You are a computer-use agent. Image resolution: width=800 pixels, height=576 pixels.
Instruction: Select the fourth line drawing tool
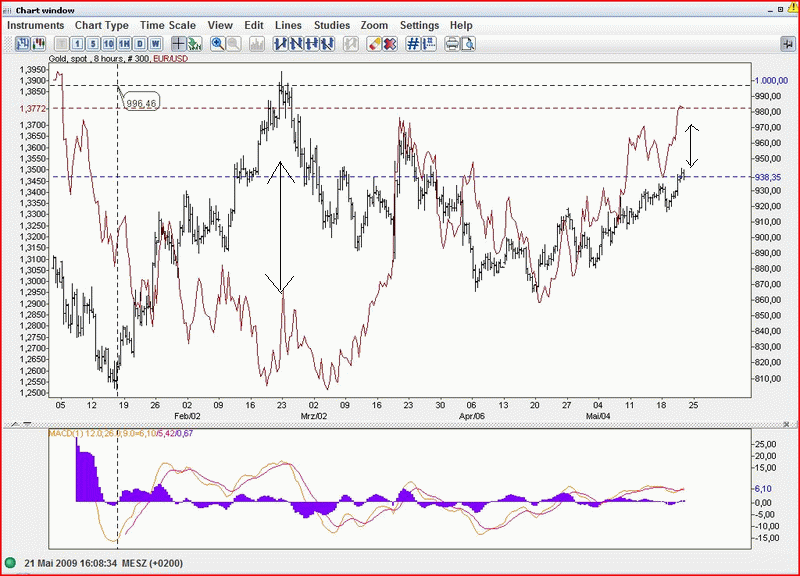(x=328, y=44)
